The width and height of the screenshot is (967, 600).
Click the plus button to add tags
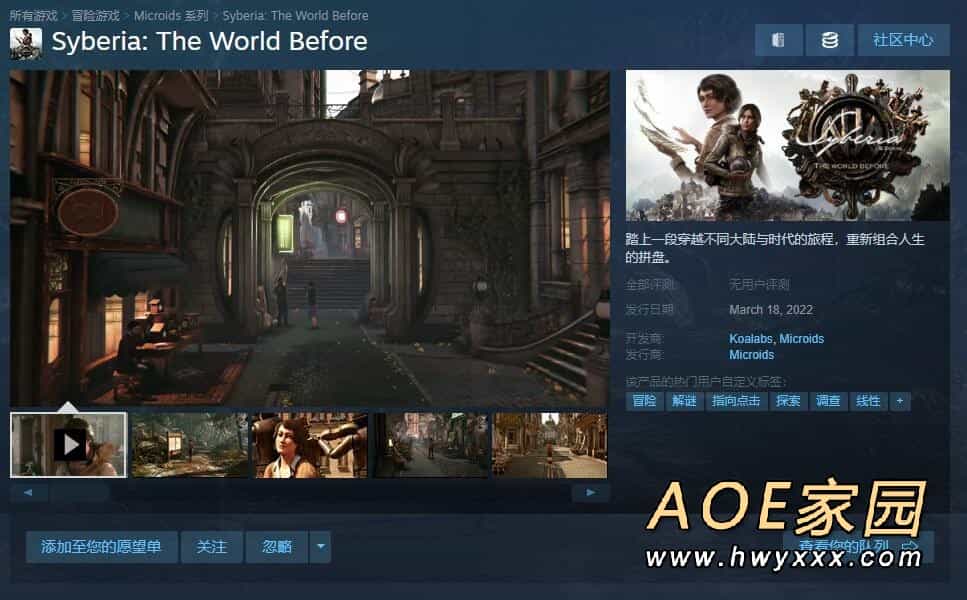coord(900,401)
